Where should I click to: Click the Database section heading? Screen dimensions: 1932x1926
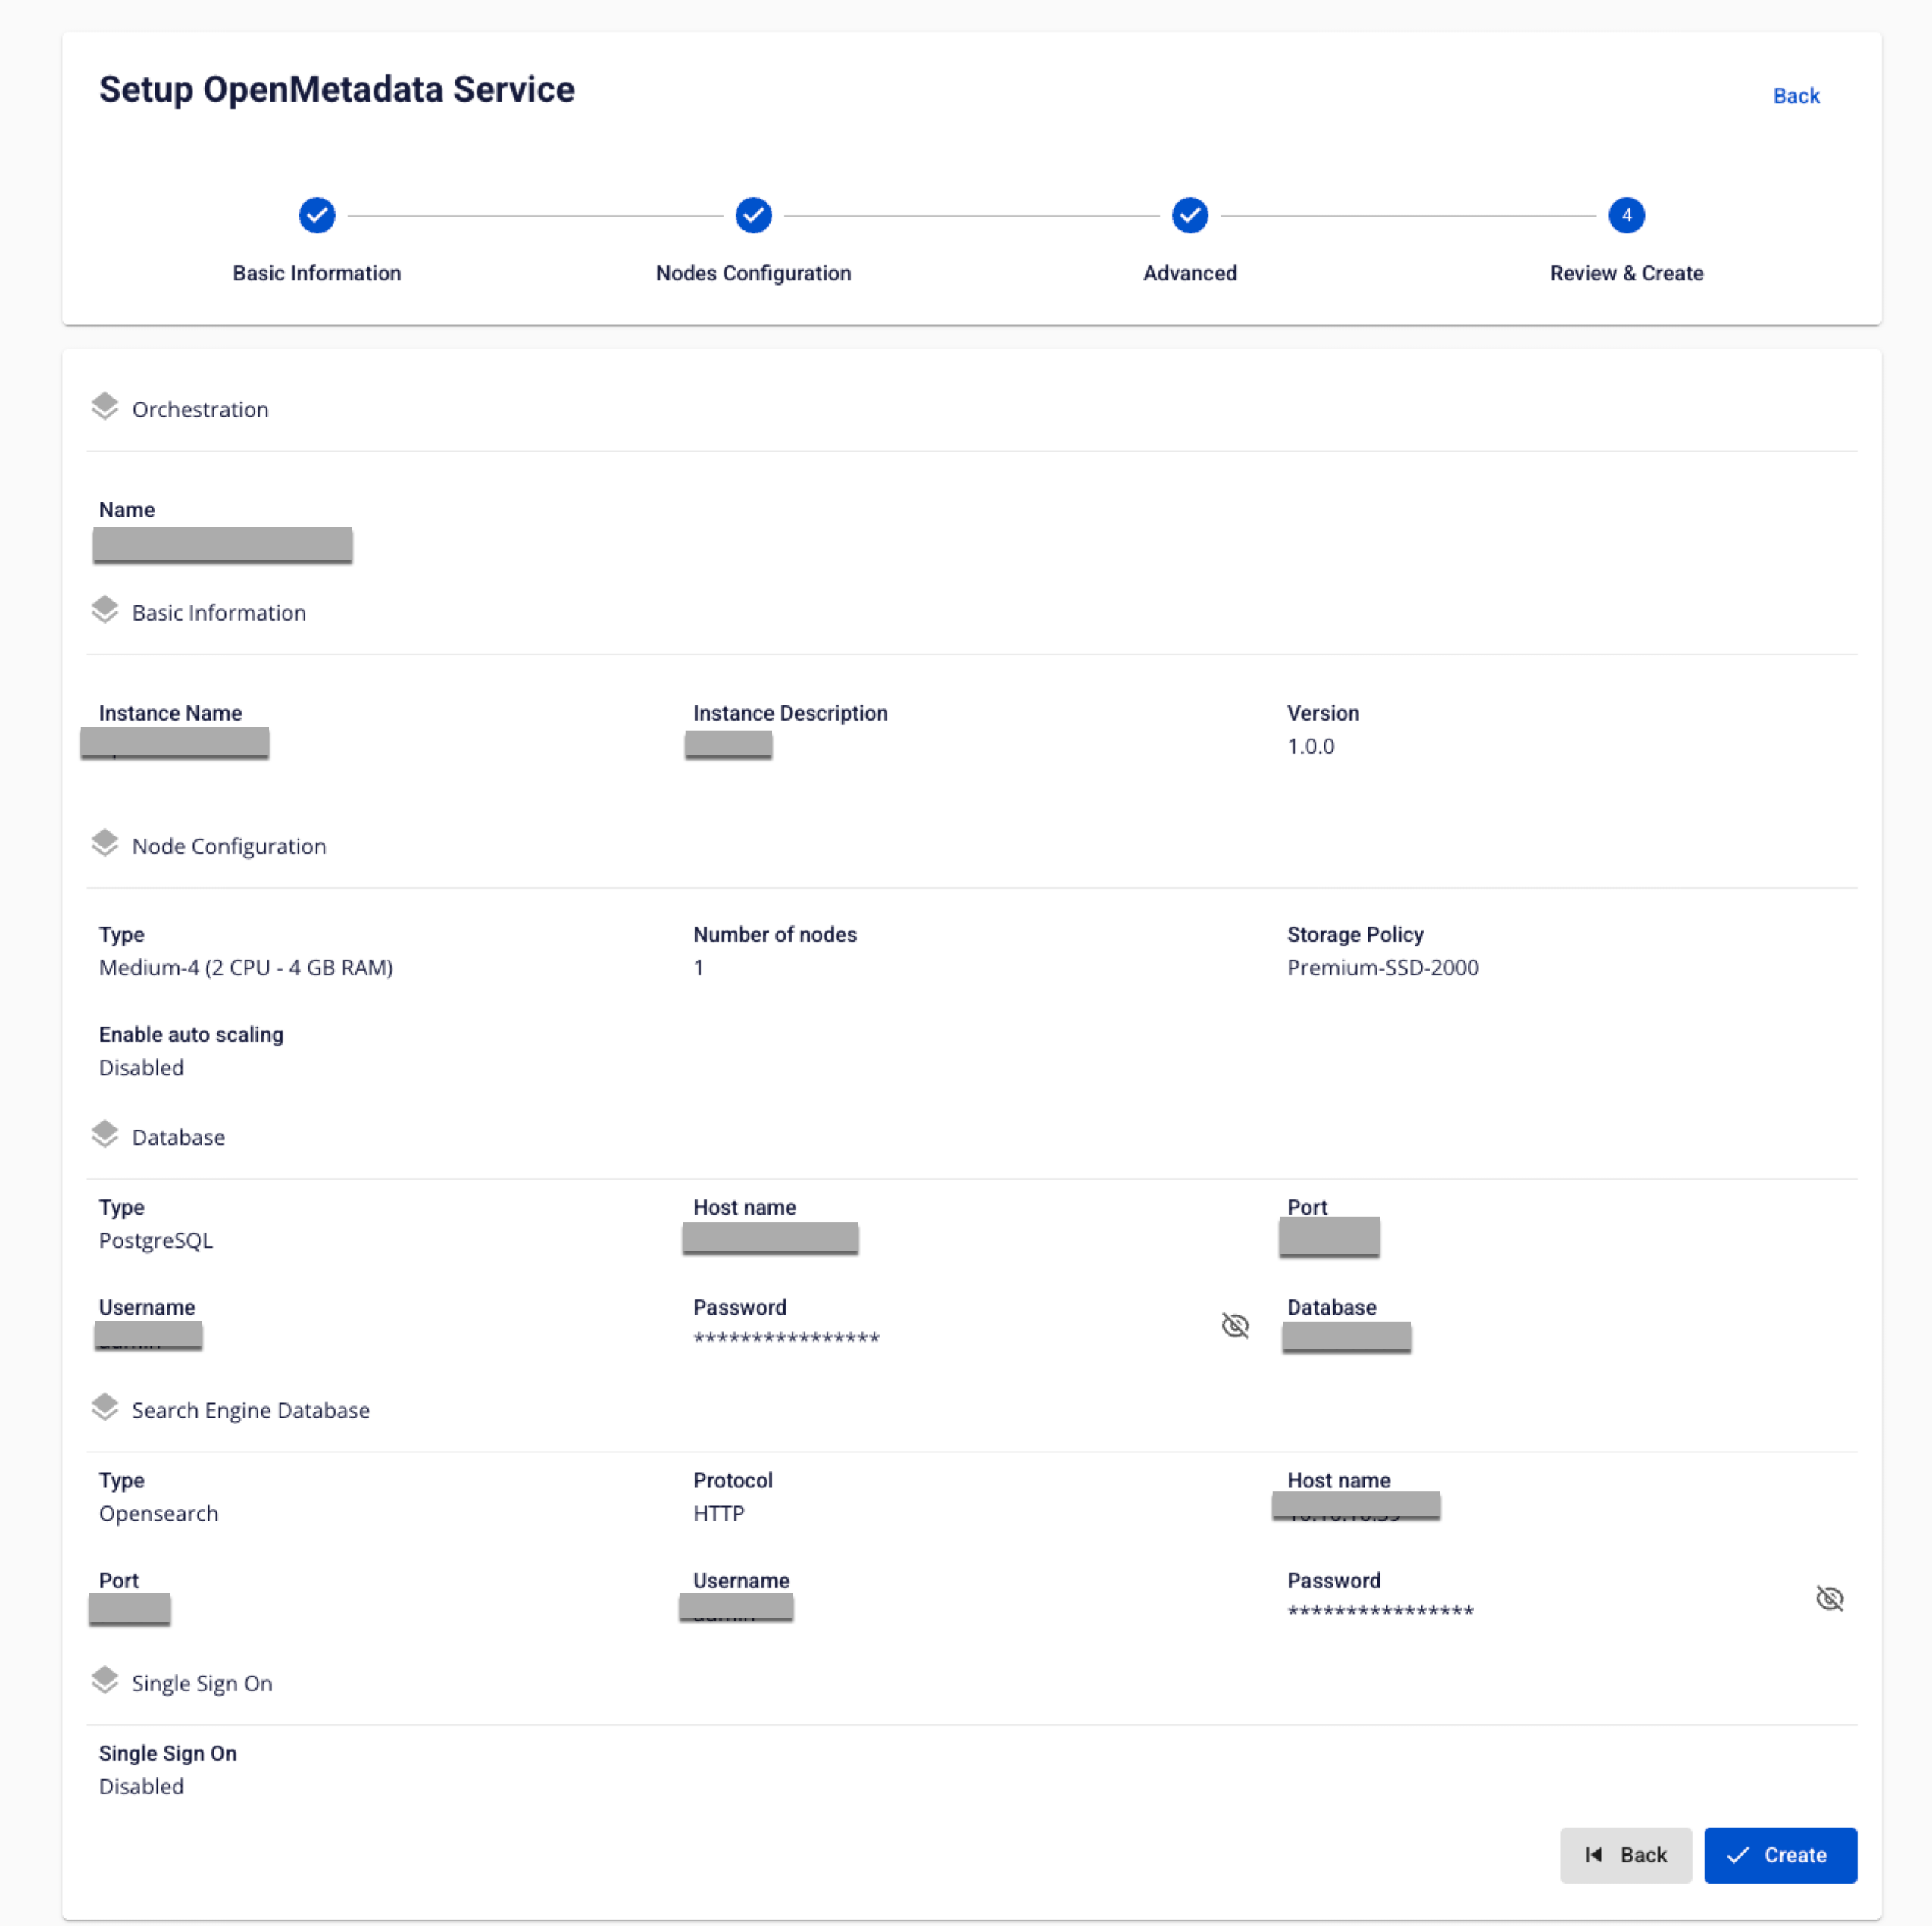click(x=178, y=1137)
